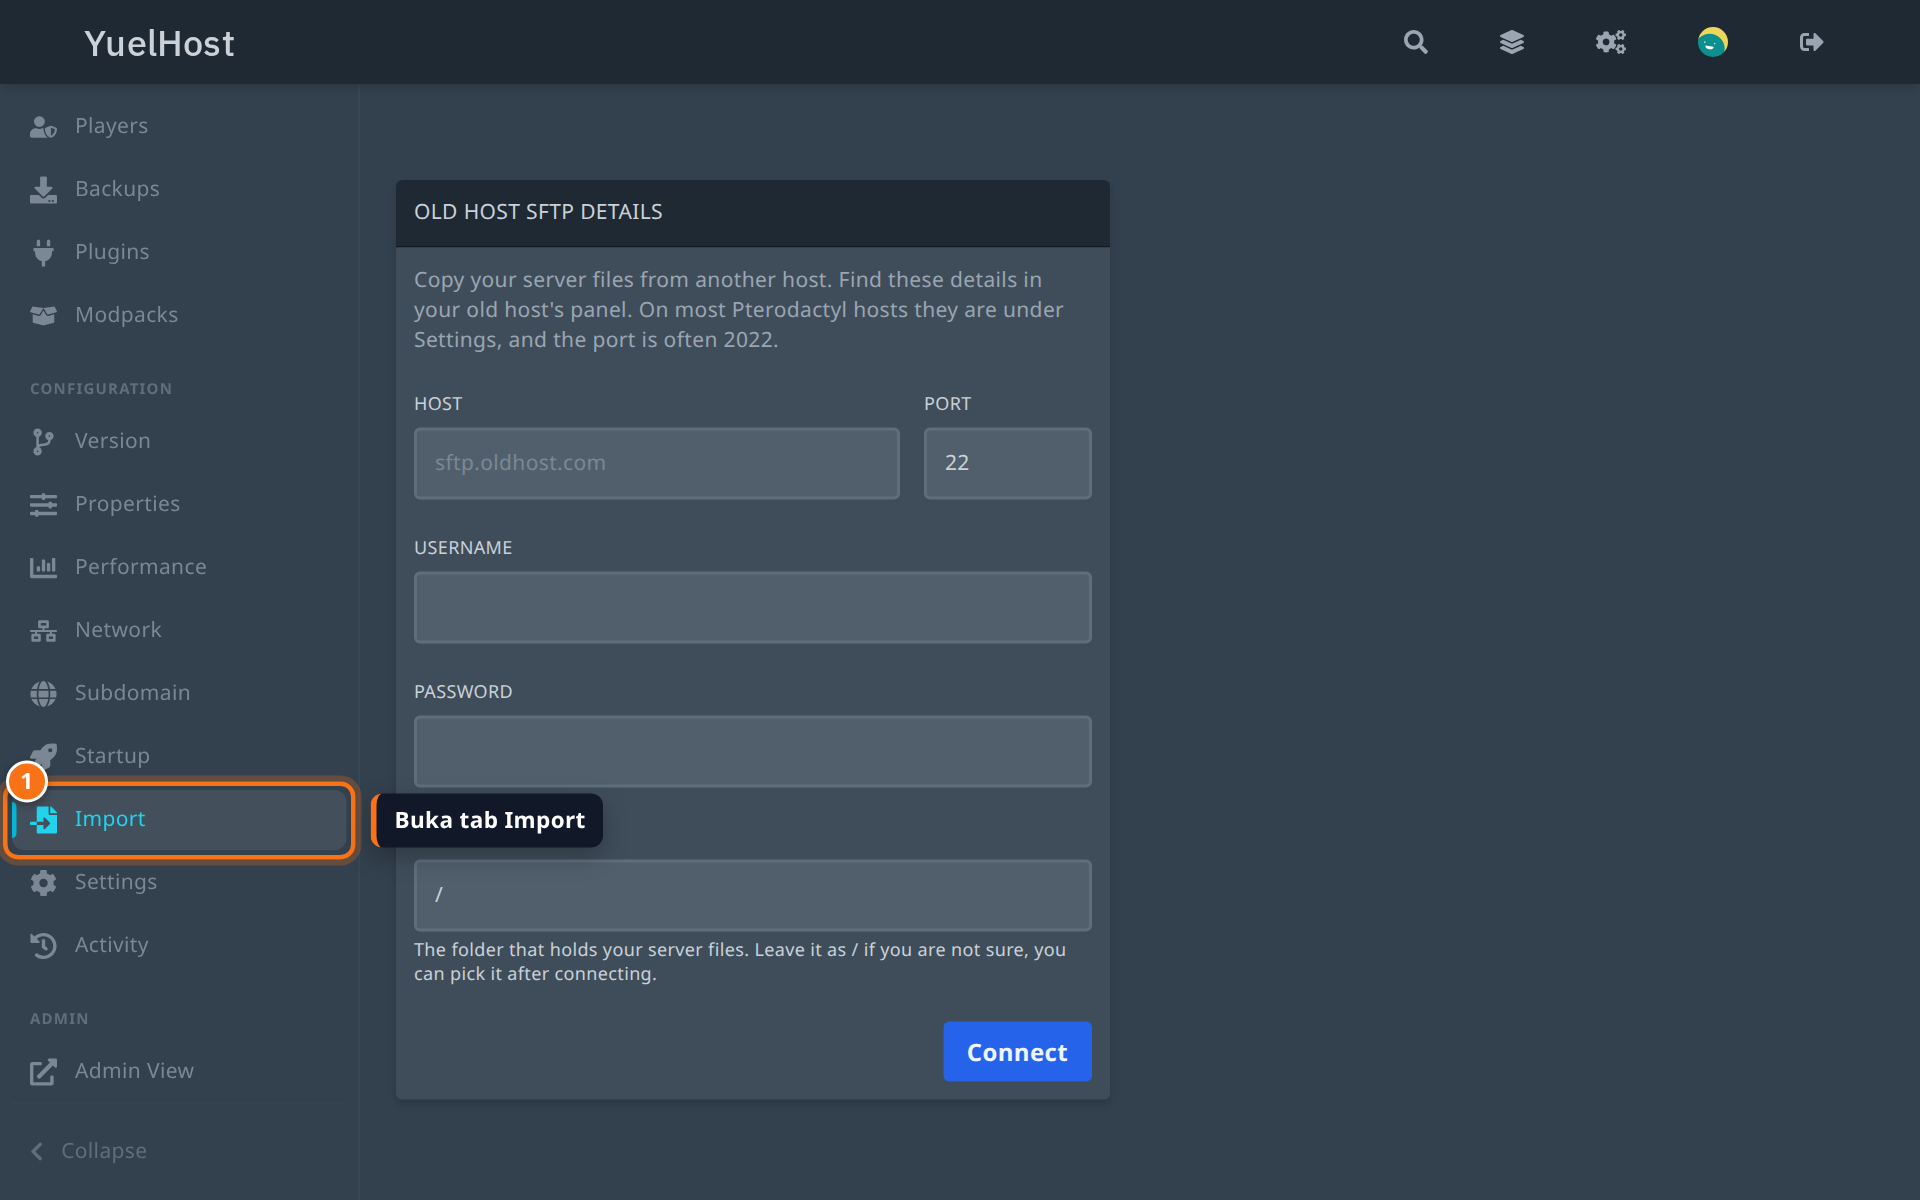
Task: Open the Startup menu item
Action: pos(180,756)
